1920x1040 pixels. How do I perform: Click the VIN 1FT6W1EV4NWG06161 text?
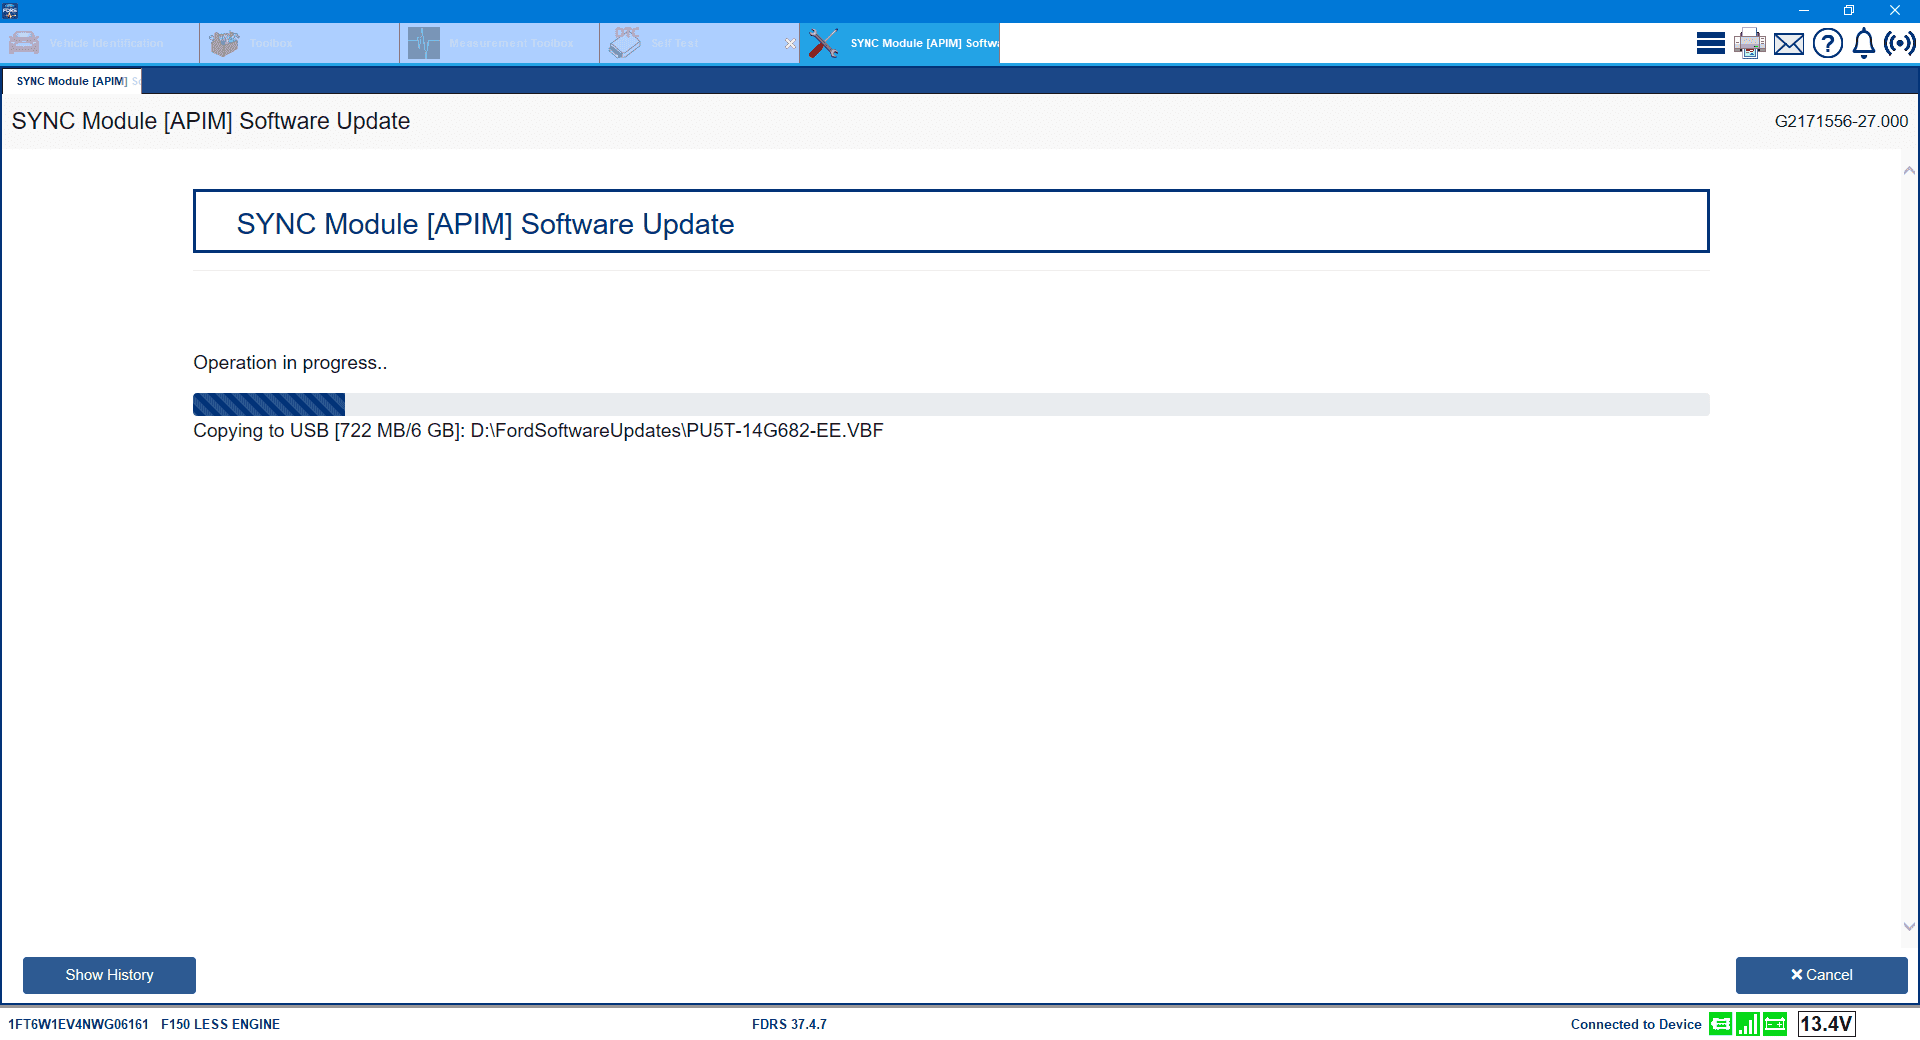78,1024
